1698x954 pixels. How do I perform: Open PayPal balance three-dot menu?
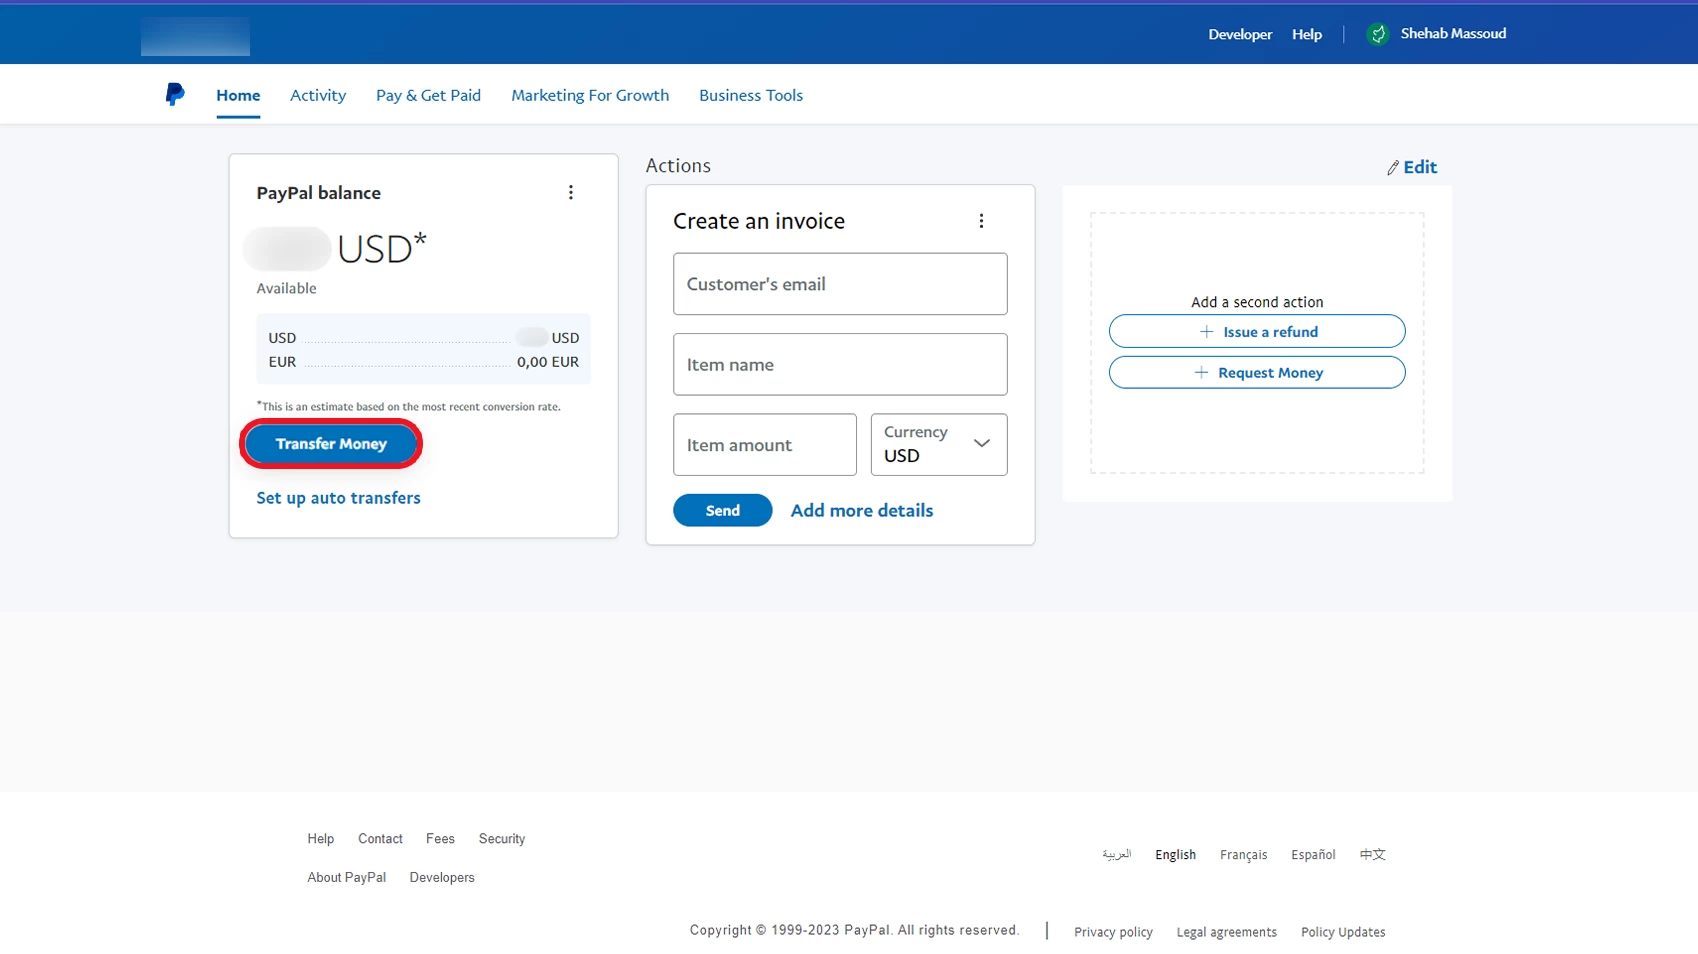(571, 192)
